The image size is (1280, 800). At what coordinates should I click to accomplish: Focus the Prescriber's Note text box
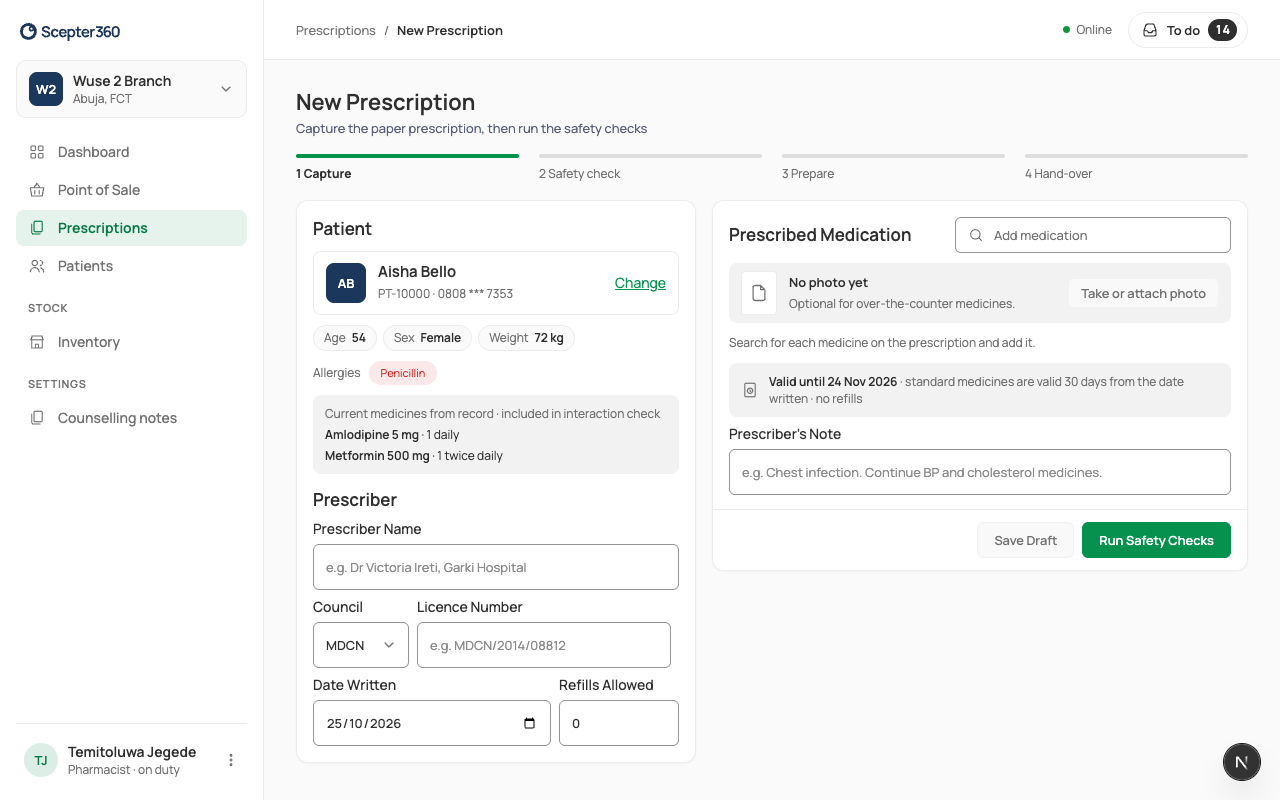click(980, 472)
